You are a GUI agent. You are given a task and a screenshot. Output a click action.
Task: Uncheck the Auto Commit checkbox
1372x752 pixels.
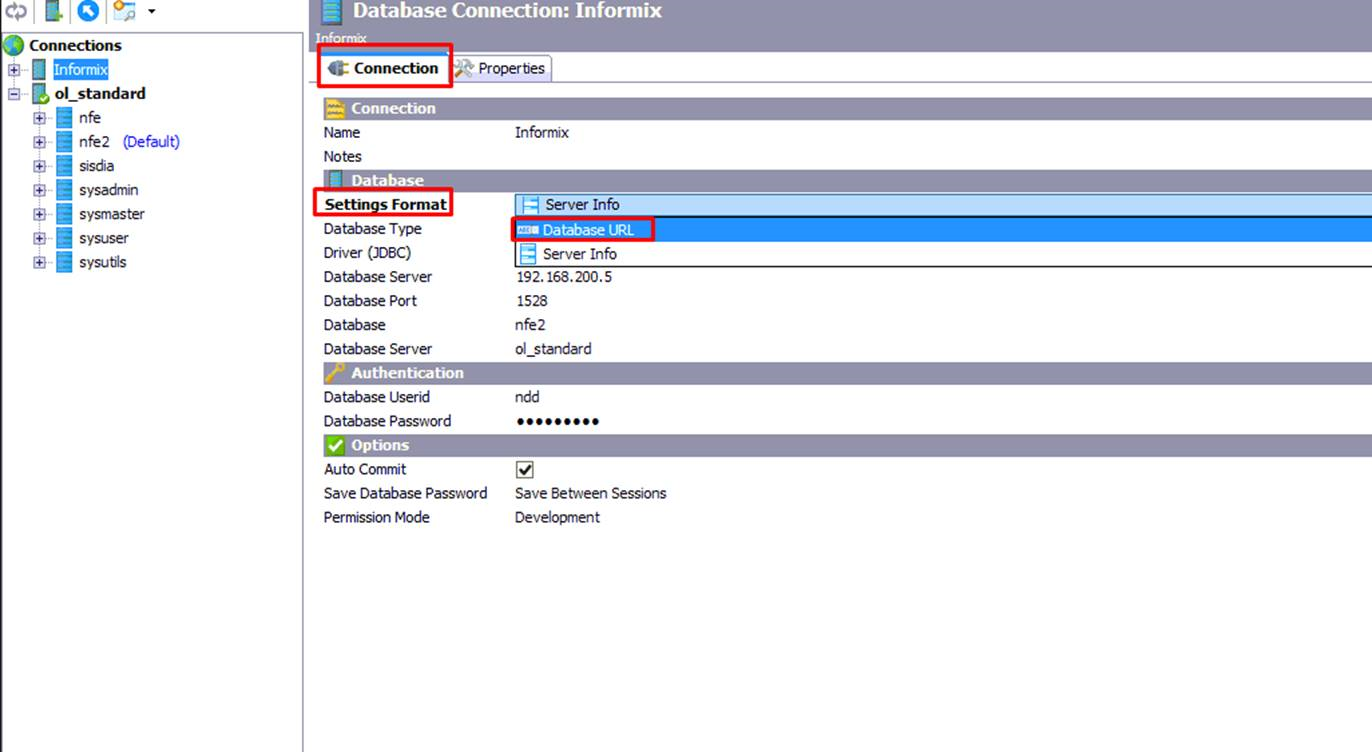click(x=524, y=469)
